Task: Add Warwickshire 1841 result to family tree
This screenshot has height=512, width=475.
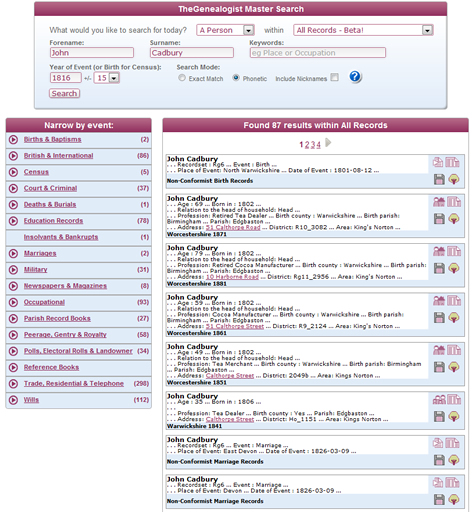Action: coord(453,416)
